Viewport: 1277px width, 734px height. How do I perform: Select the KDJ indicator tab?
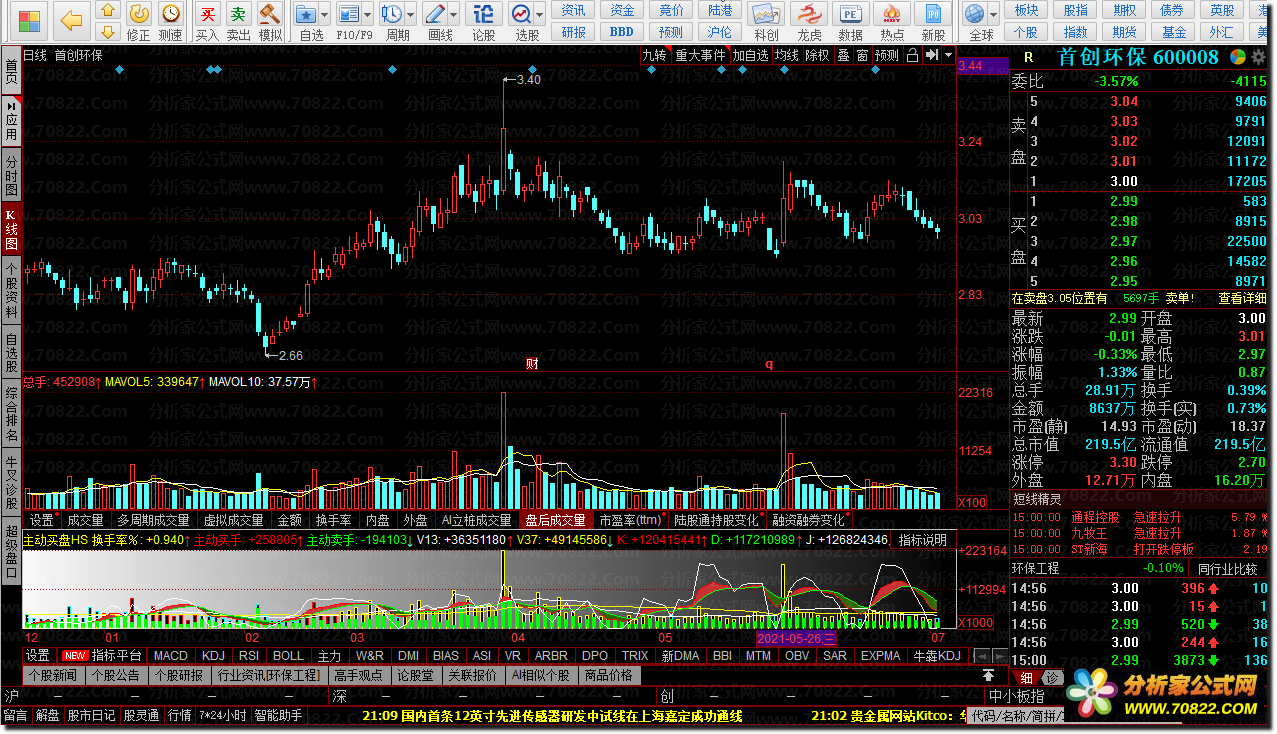coord(213,656)
